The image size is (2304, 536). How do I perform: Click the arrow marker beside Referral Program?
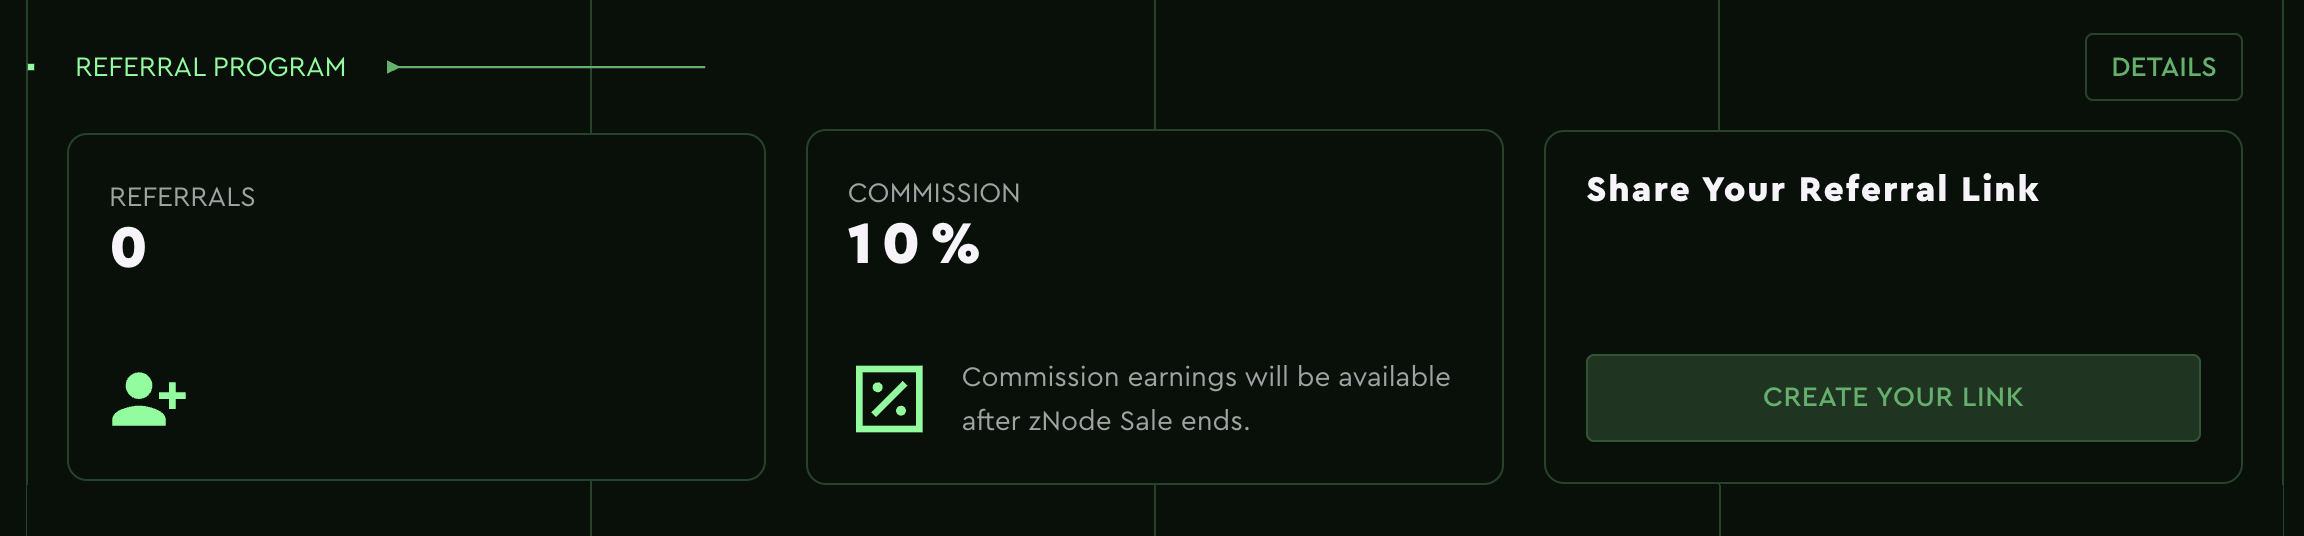[x=393, y=67]
